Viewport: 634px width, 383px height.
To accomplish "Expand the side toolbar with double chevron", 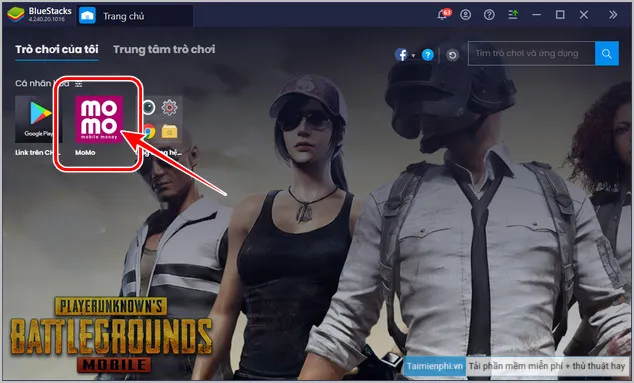I will tap(613, 15).
